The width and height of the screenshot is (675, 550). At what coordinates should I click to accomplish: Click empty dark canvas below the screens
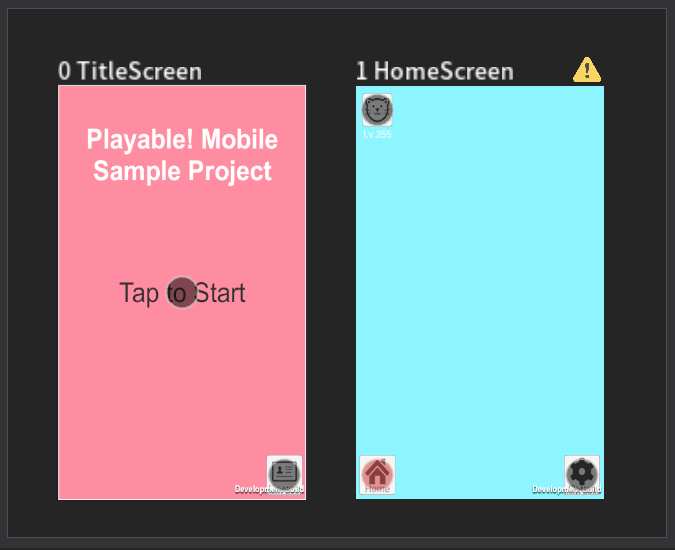tap(331, 519)
